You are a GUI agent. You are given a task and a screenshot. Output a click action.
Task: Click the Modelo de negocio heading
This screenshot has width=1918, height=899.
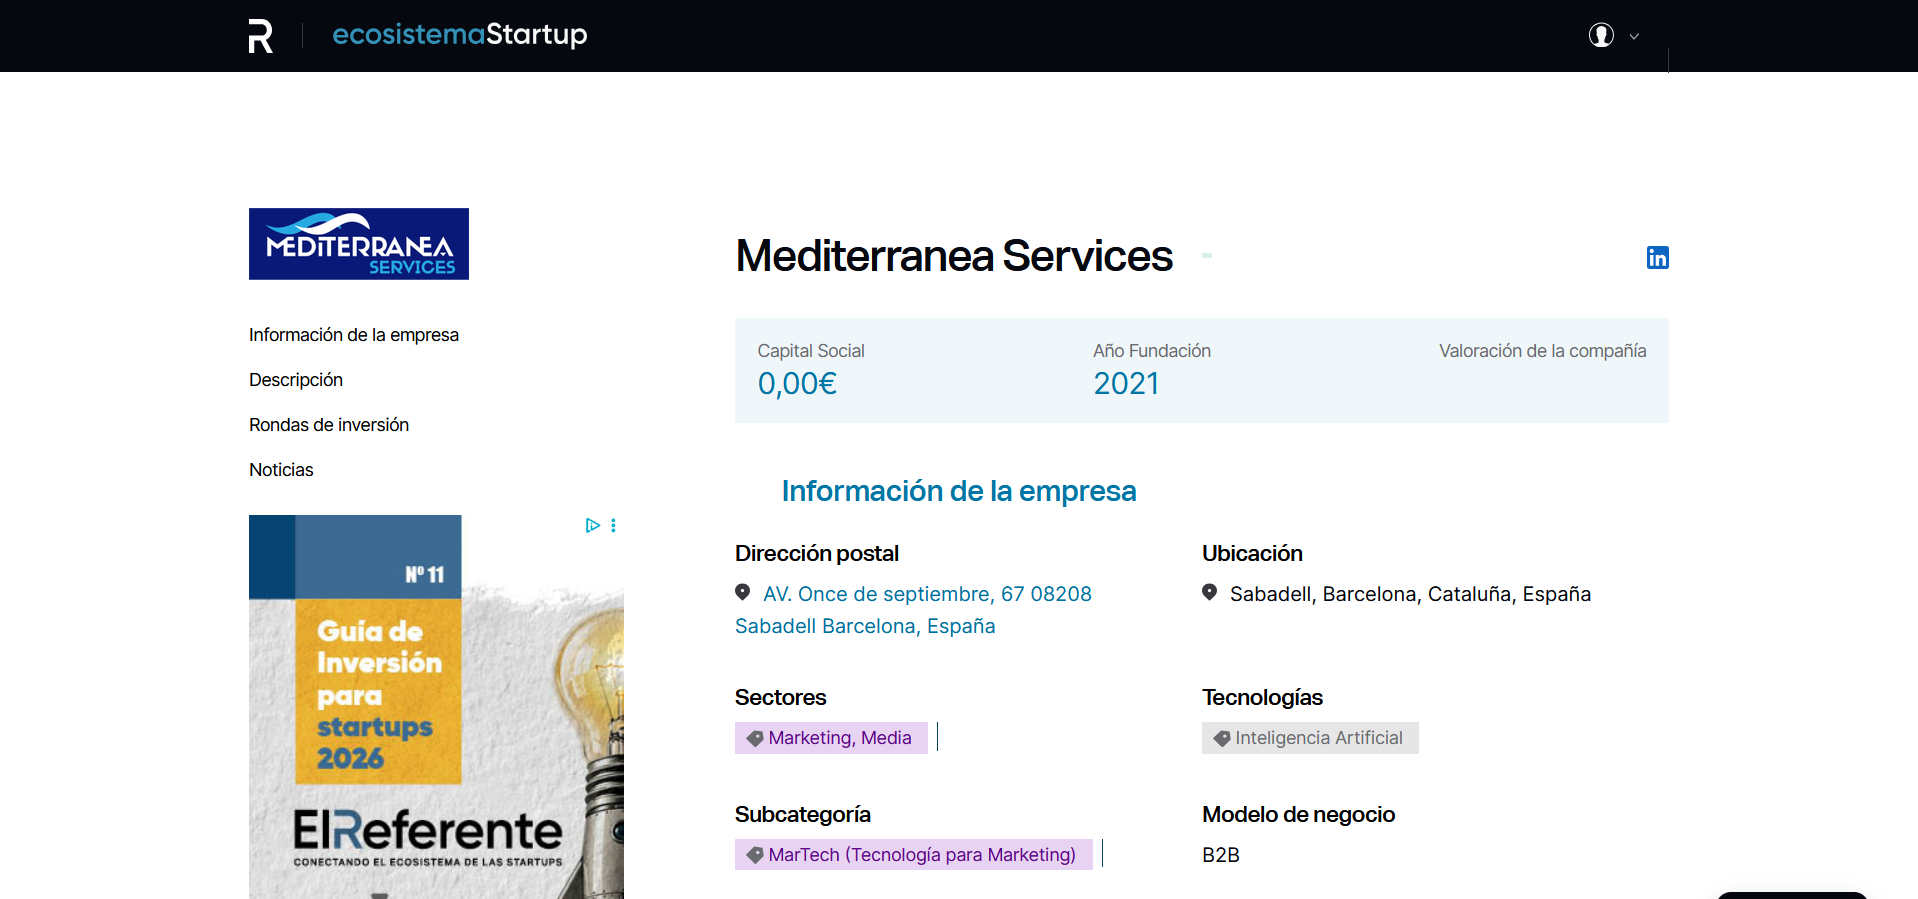1298,815
